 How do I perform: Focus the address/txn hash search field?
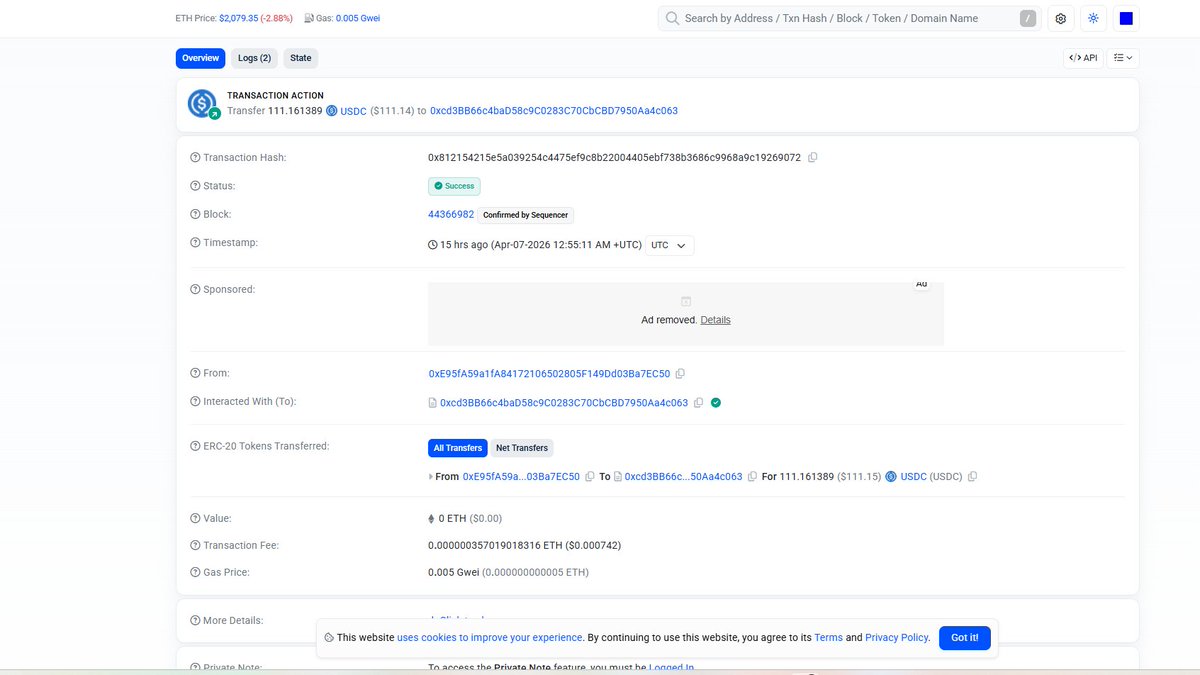tap(849, 18)
